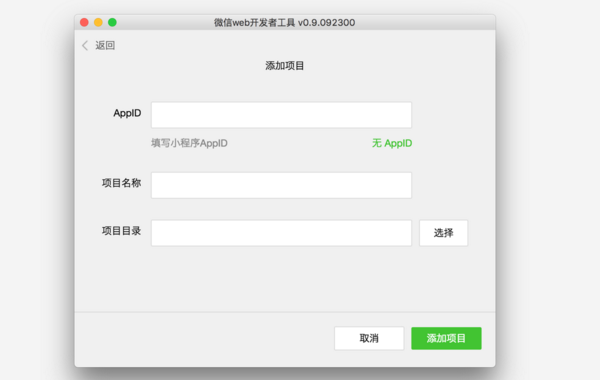The width and height of the screenshot is (600, 380).
Task: Focus the 项目名称 input field
Action: [281, 185]
